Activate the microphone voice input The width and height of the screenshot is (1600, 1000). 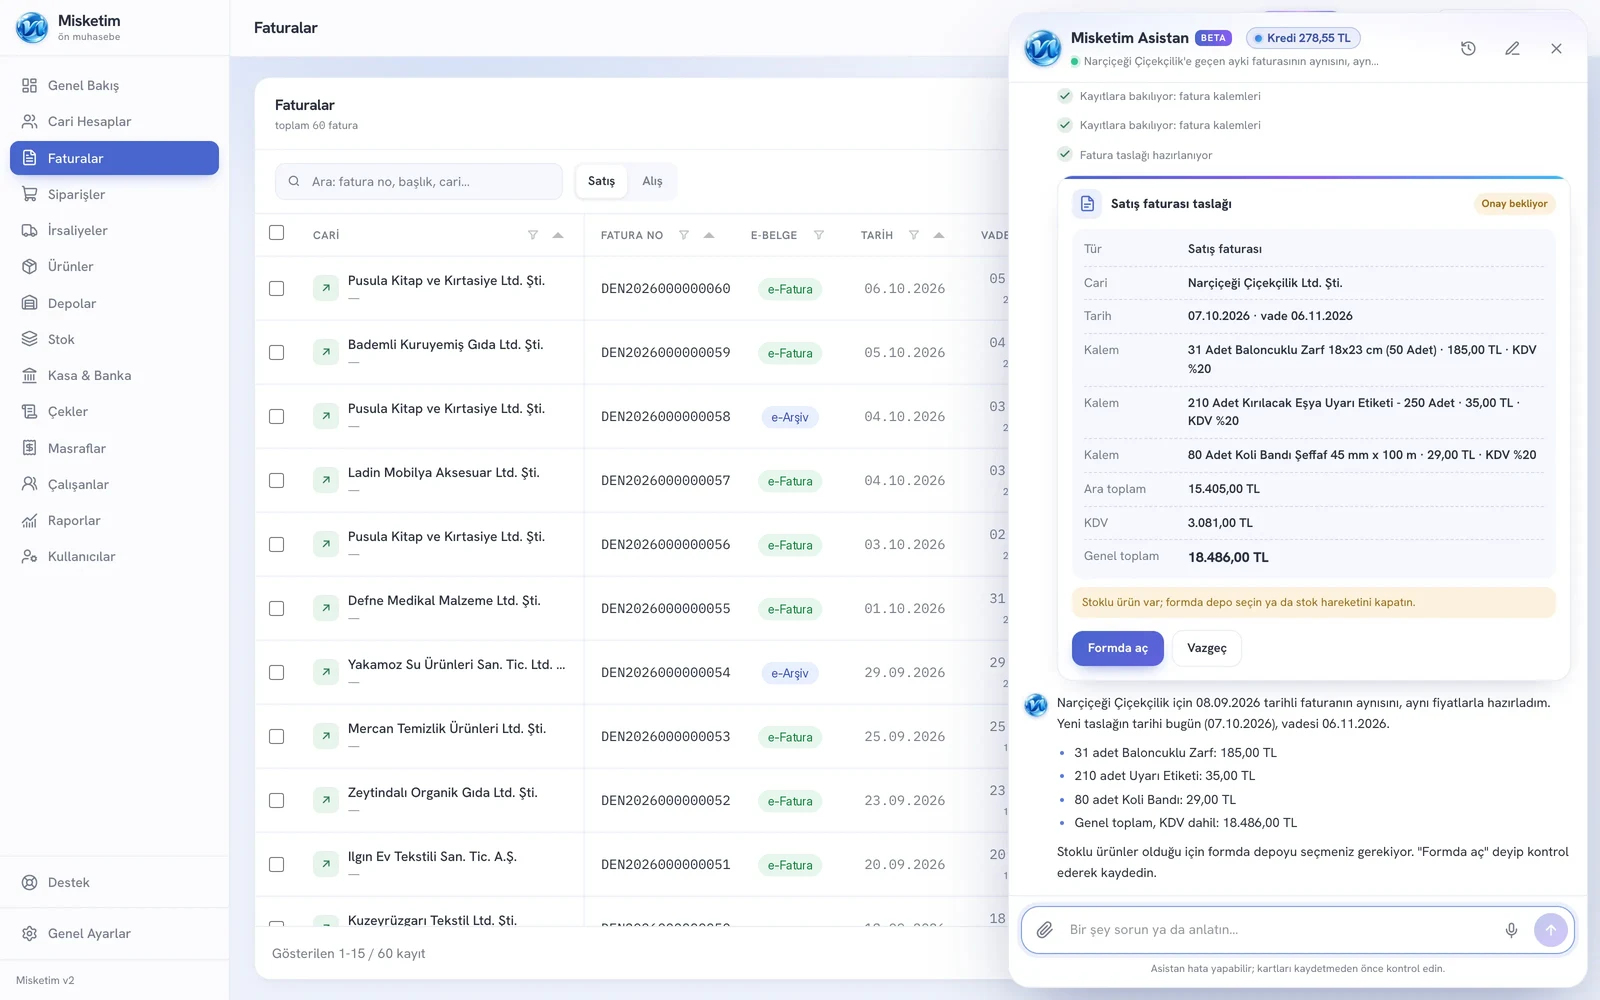(x=1511, y=930)
